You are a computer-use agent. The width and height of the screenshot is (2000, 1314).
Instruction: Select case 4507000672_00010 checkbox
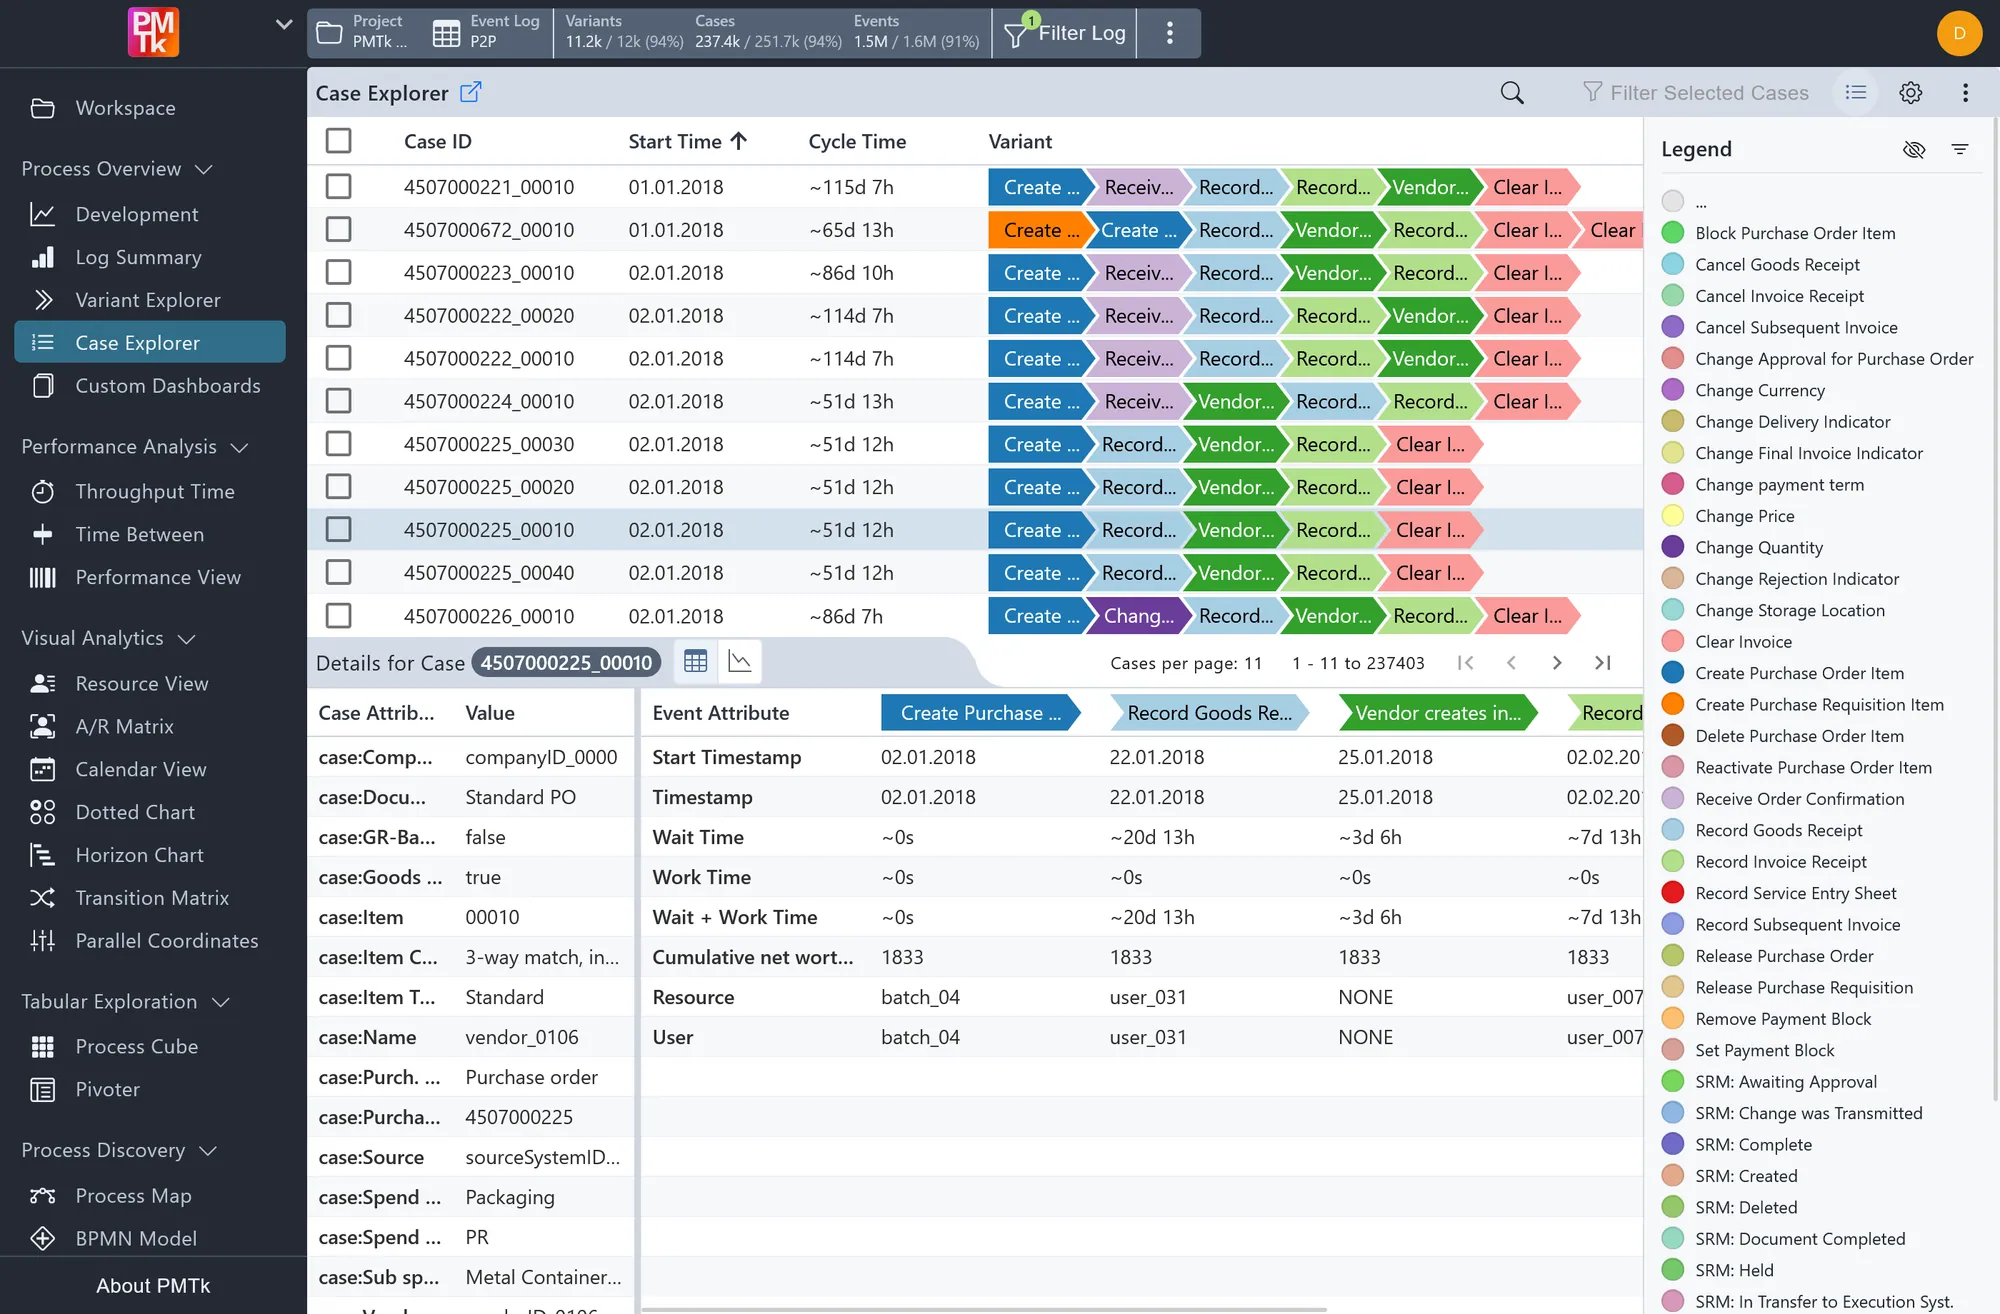pyautogui.click(x=338, y=230)
